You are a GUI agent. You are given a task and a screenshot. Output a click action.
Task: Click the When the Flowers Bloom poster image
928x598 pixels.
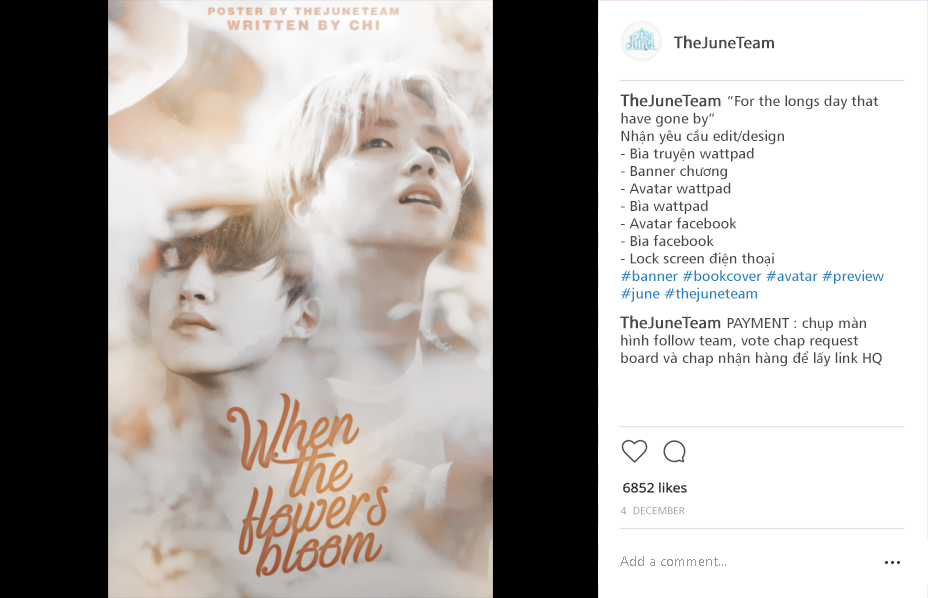(300, 299)
